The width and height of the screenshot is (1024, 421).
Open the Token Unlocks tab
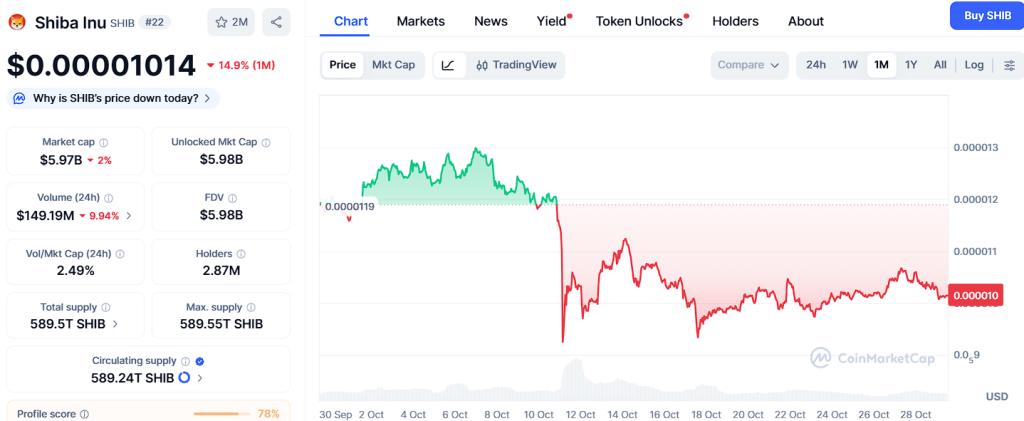[637, 21]
